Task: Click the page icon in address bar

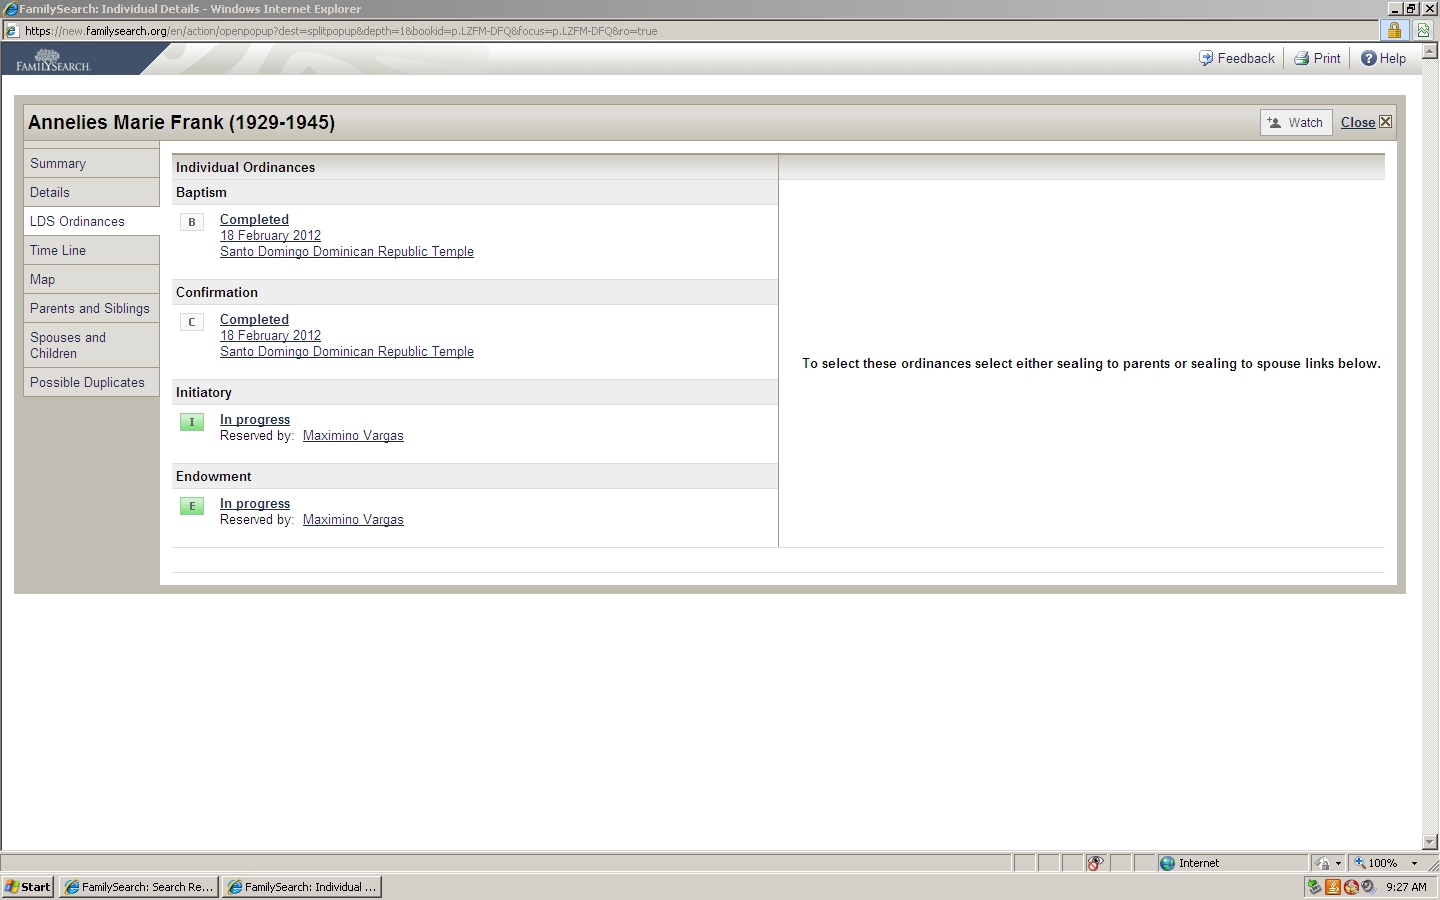Action: pos(12,30)
